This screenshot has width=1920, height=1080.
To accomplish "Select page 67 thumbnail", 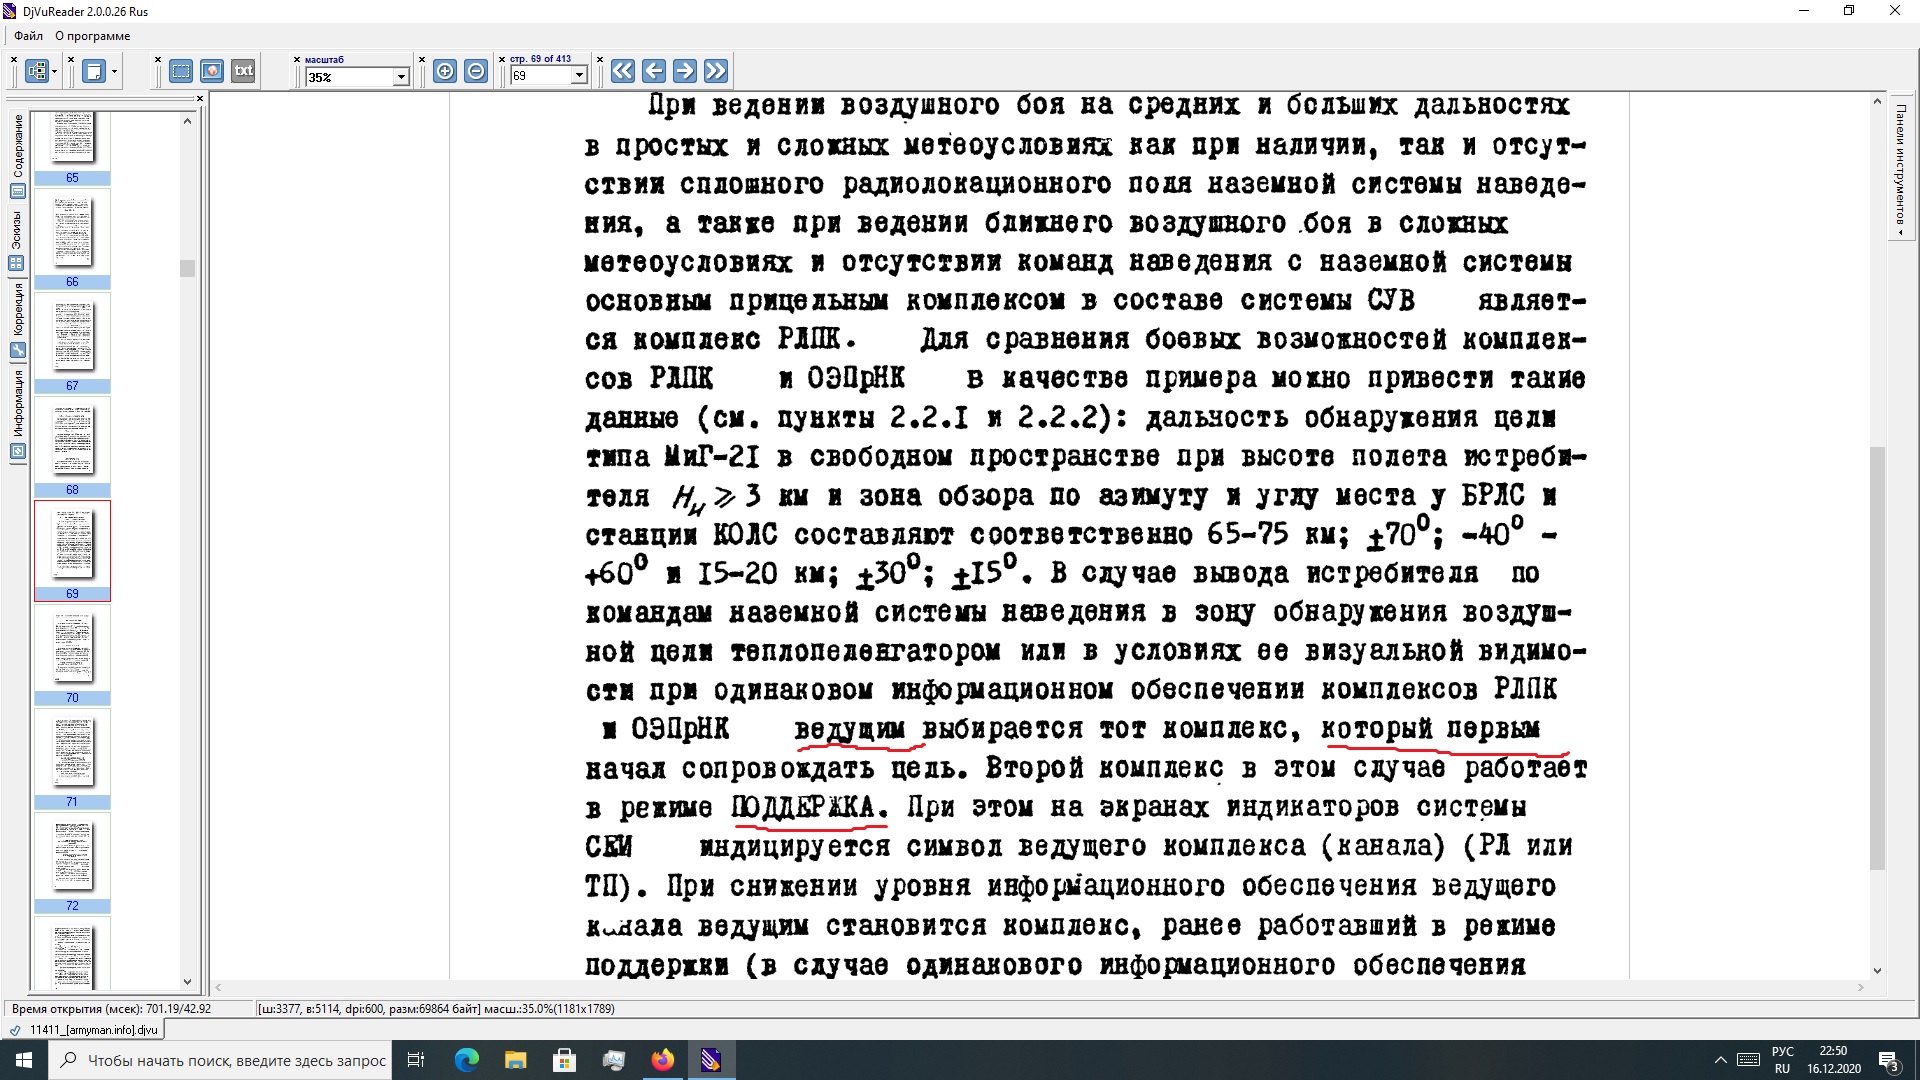I will click(72, 342).
